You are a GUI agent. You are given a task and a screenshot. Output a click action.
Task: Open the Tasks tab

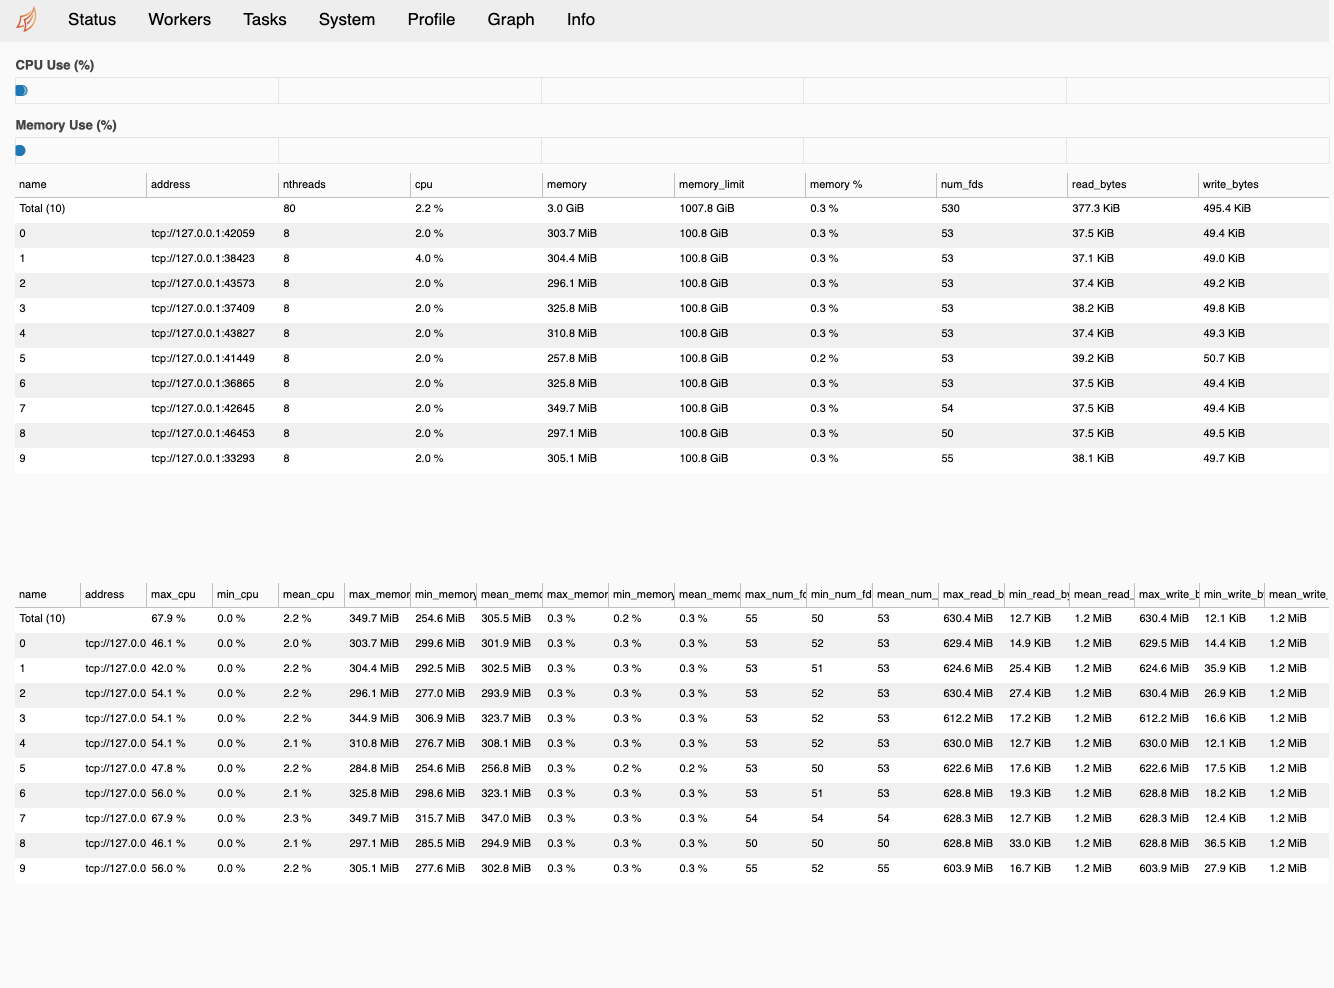tap(265, 19)
